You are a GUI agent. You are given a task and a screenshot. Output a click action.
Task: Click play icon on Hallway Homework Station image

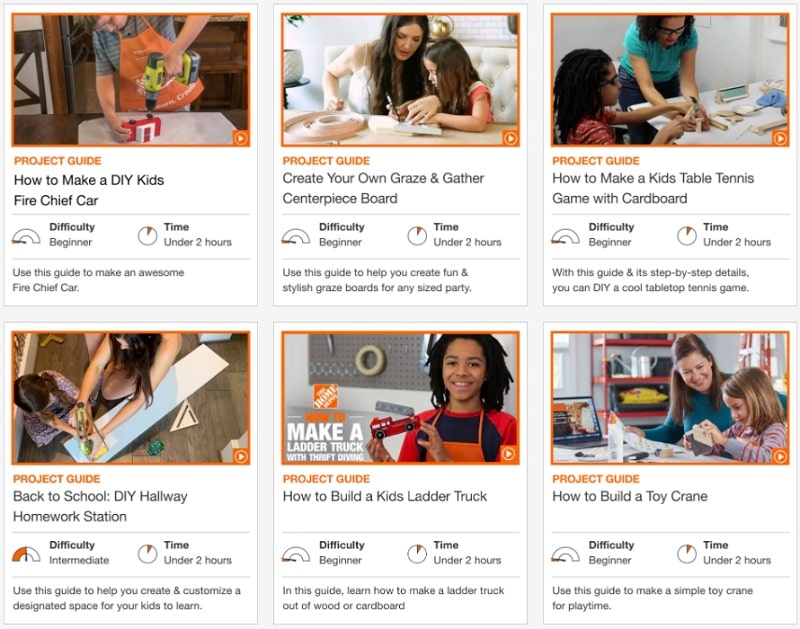click(241, 456)
